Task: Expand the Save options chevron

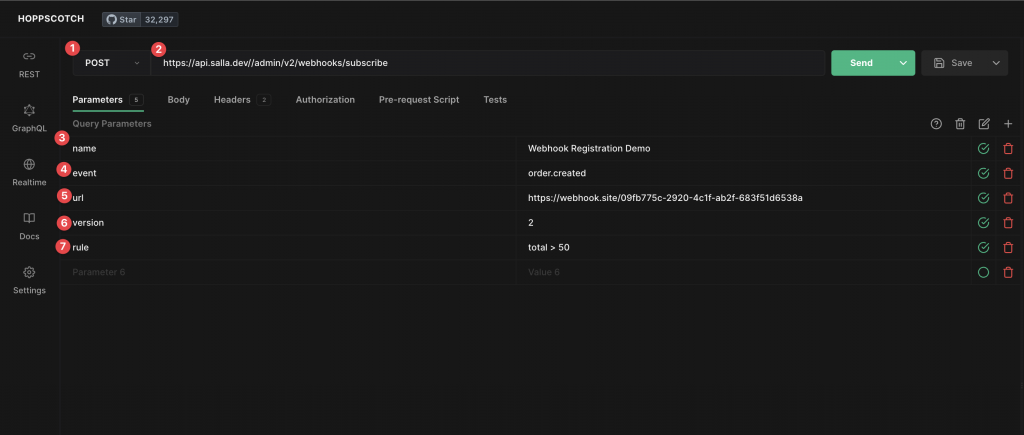Action: click(996, 63)
